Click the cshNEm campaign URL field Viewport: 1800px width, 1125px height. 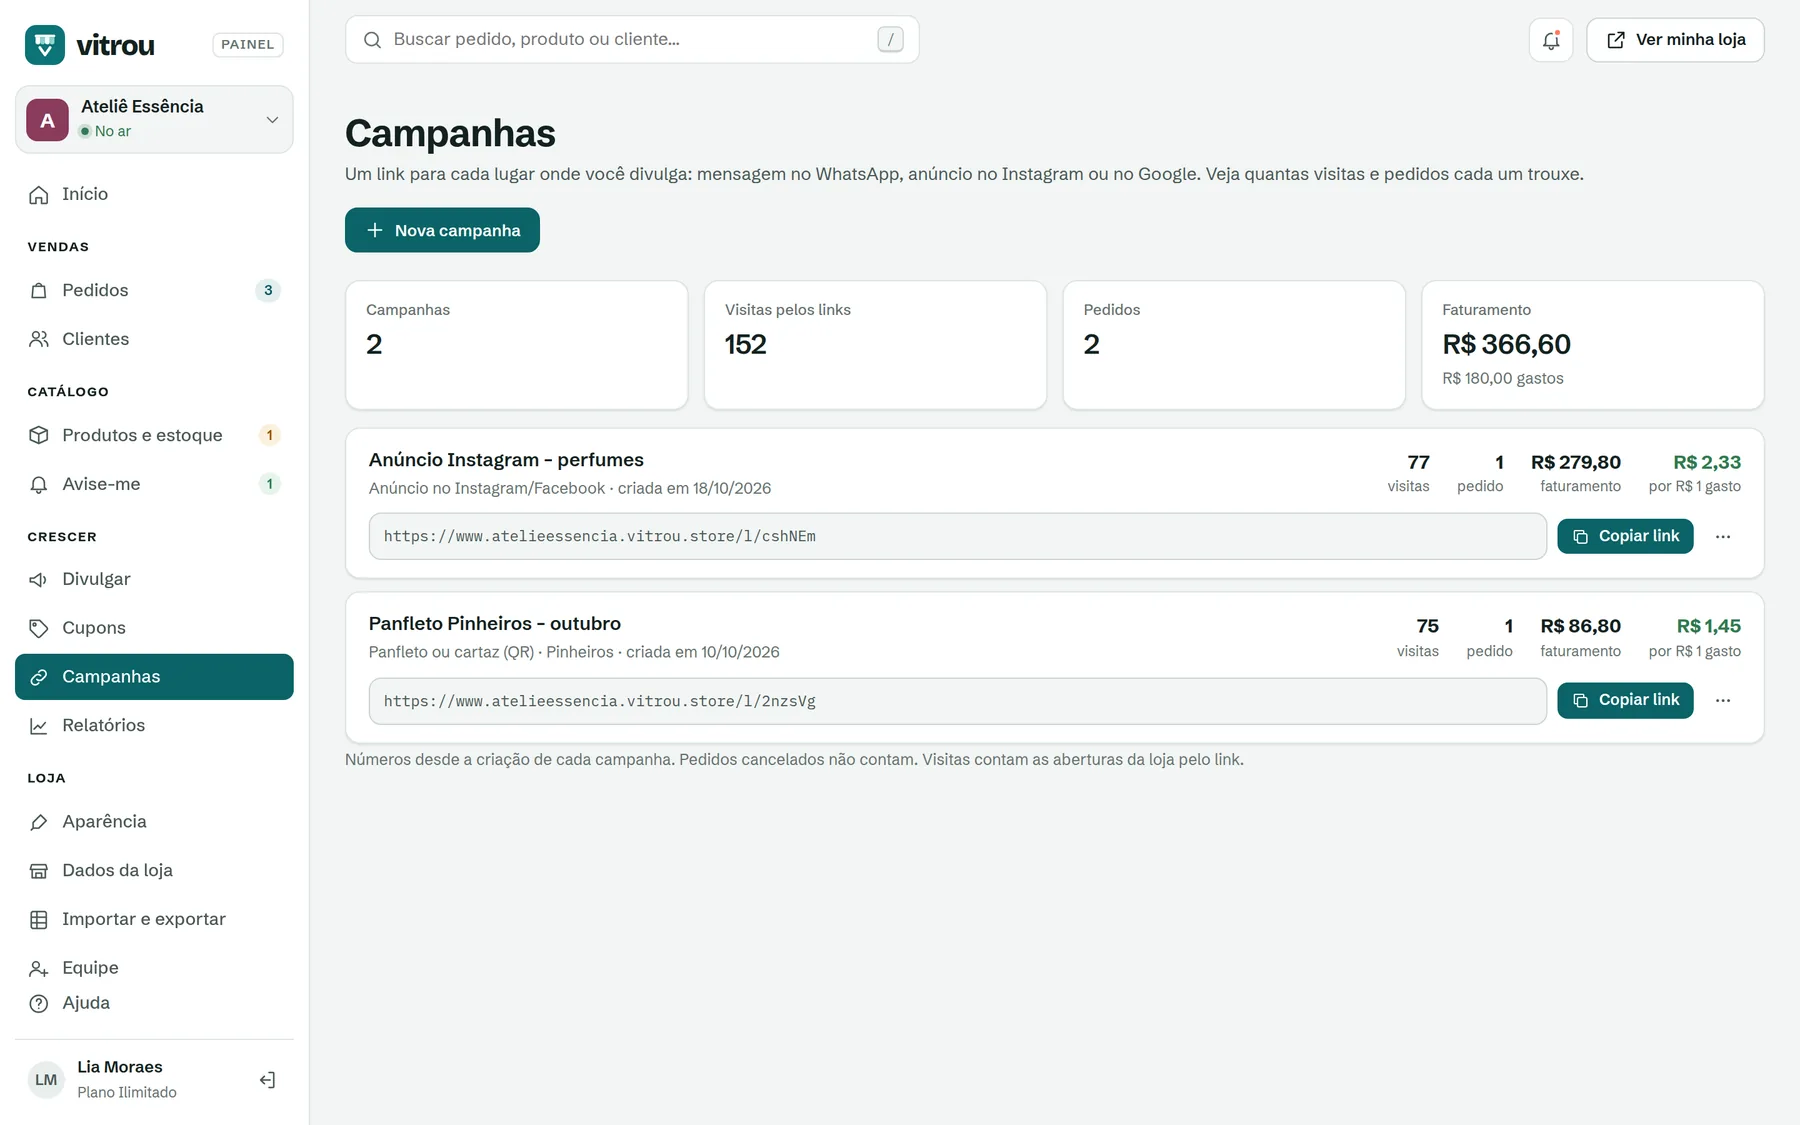pyautogui.click(x=957, y=536)
